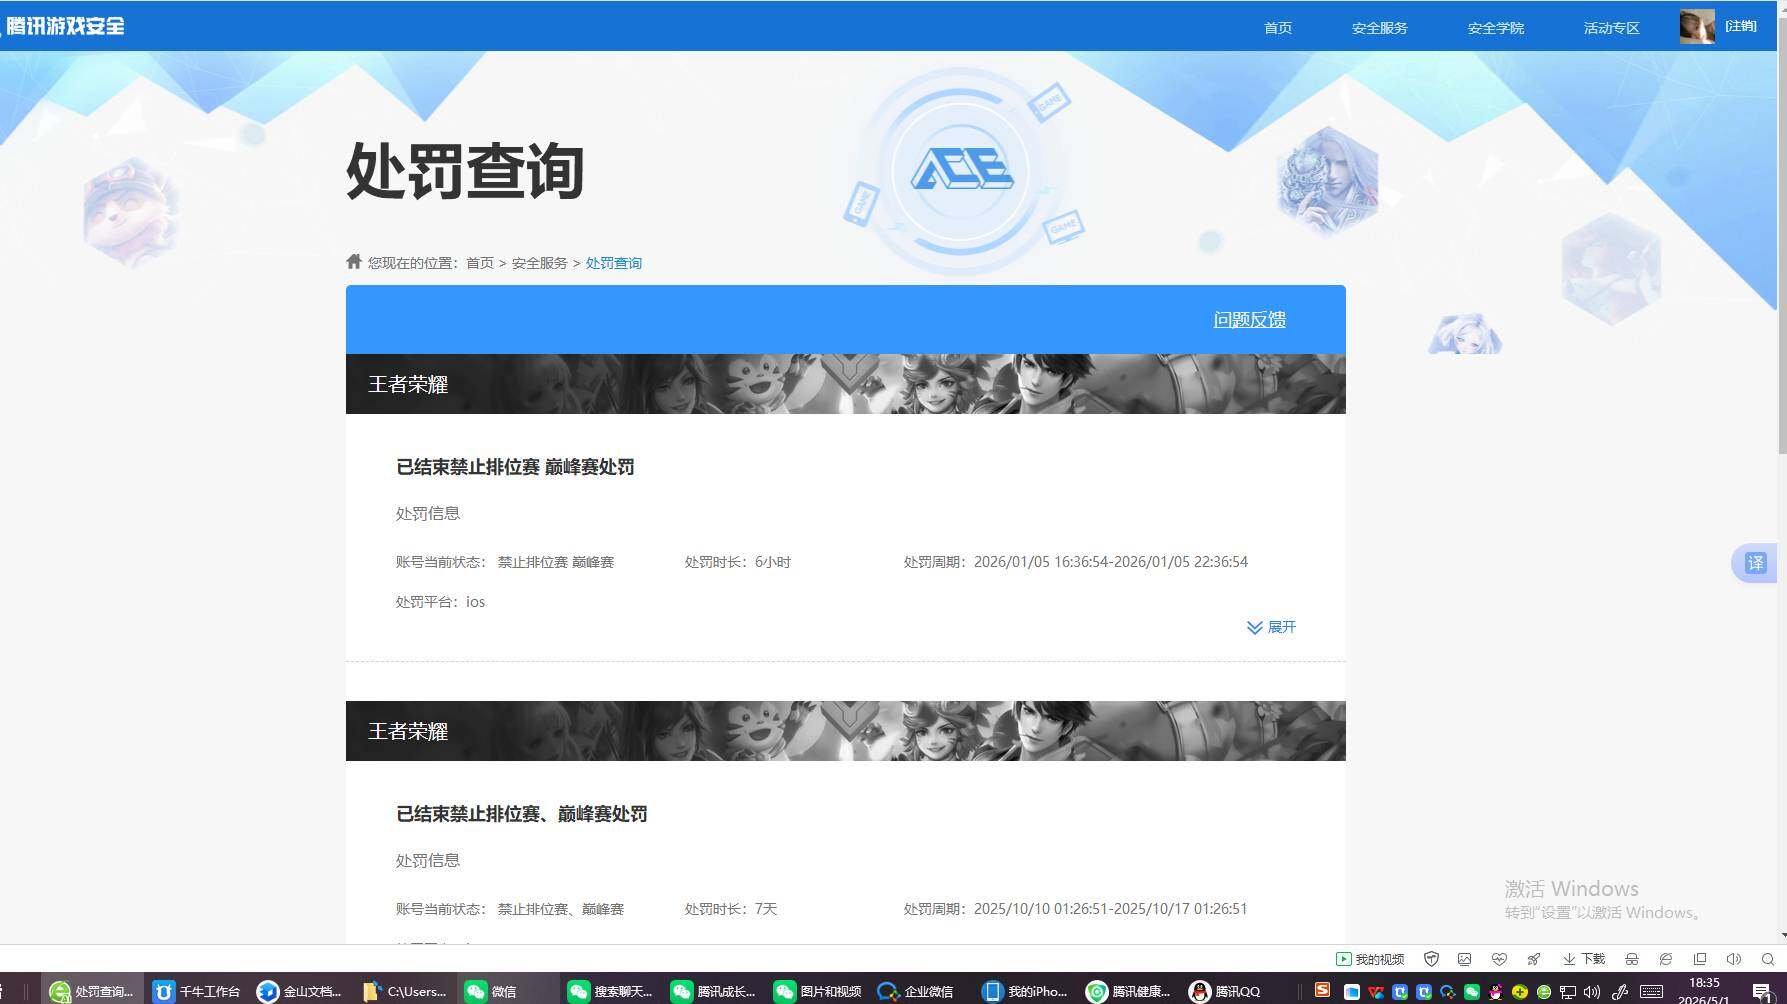
Task: Click the 腾讯游戏安全 site logo
Action: point(64,26)
